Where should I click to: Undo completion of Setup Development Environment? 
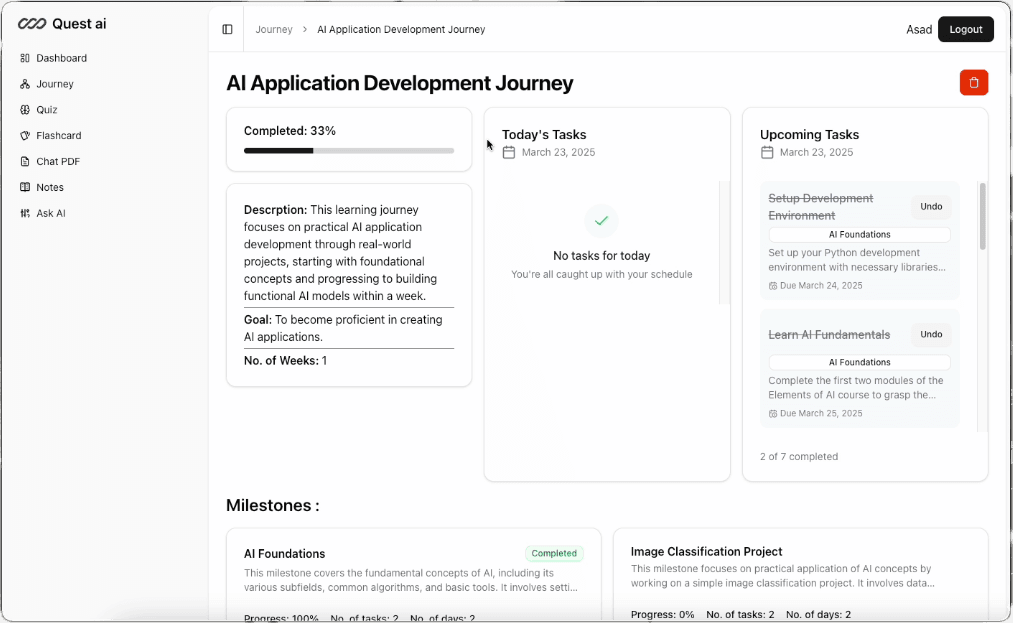(931, 206)
